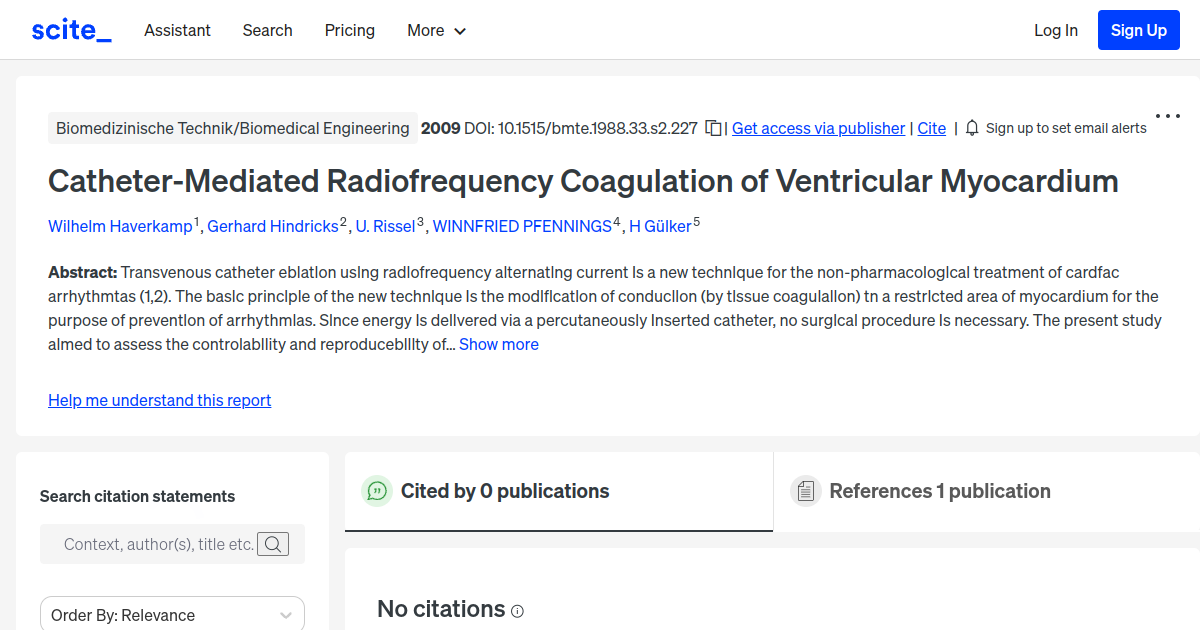Expand the abstract with Show more
The height and width of the screenshot is (630, 1200).
498,344
